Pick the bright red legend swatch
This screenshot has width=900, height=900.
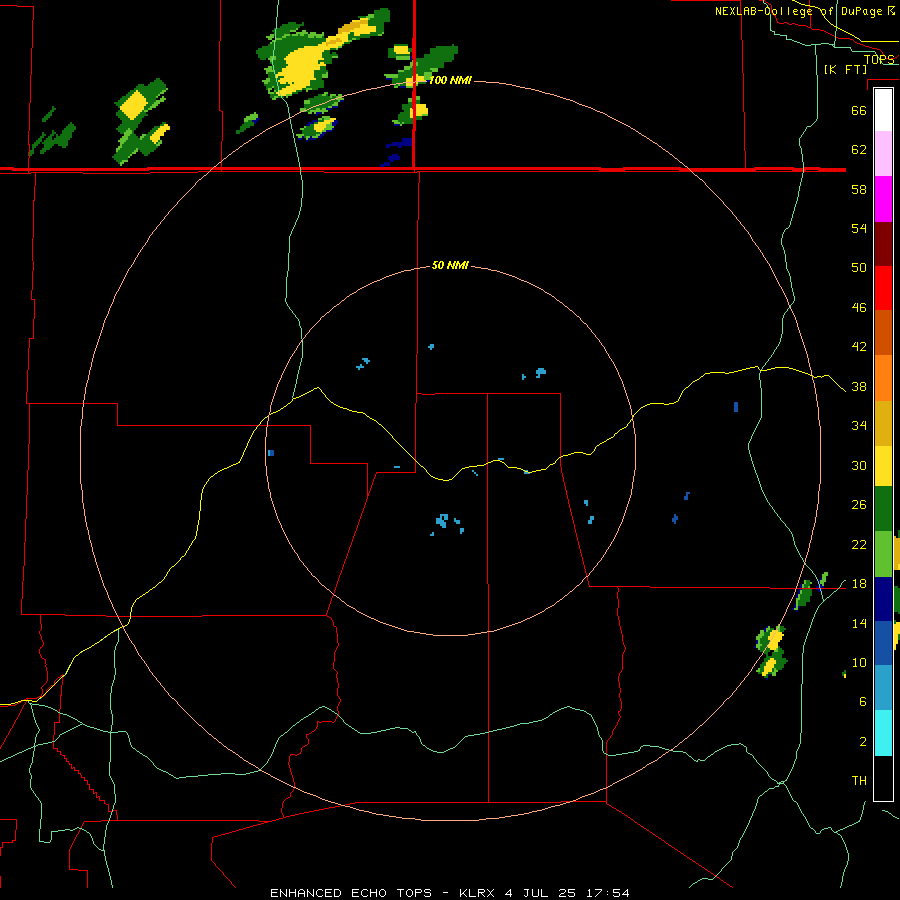pos(883,288)
